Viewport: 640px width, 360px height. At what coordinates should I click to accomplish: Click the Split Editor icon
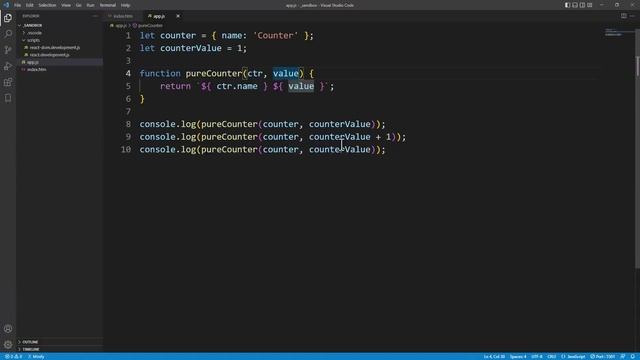point(624,16)
